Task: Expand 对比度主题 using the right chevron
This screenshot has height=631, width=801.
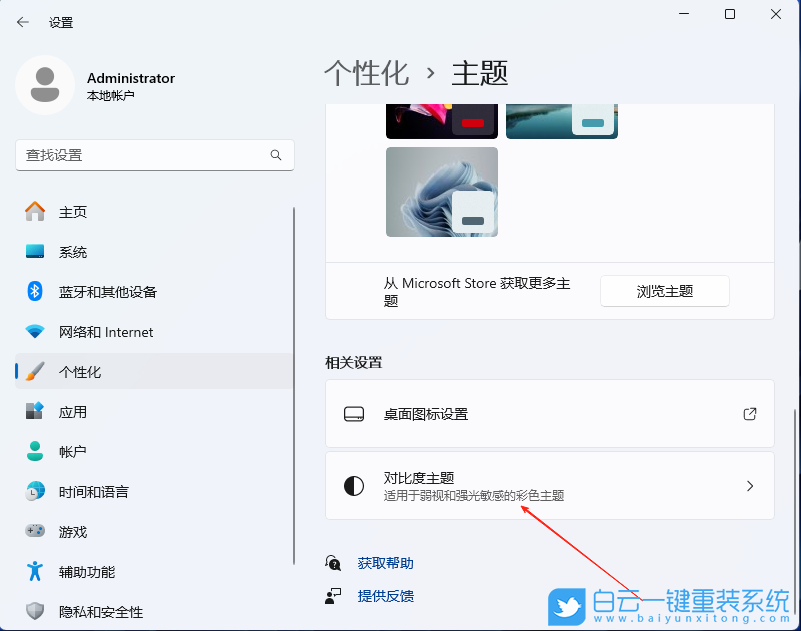Action: tap(749, 485)
